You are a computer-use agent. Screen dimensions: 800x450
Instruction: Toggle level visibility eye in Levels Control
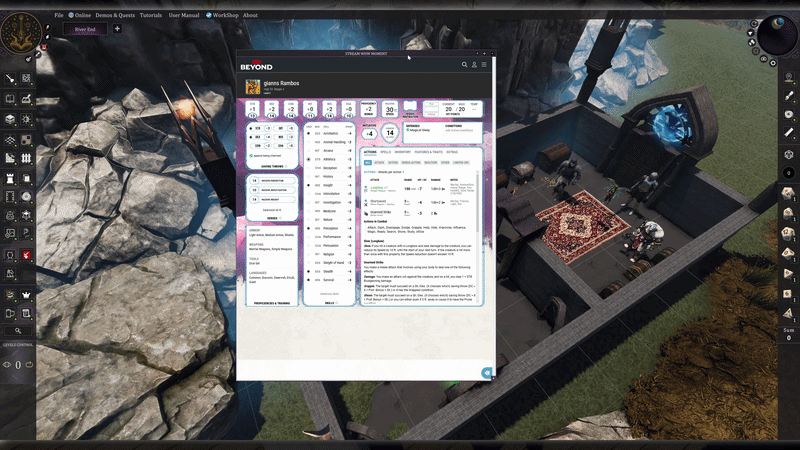(7, 365)
